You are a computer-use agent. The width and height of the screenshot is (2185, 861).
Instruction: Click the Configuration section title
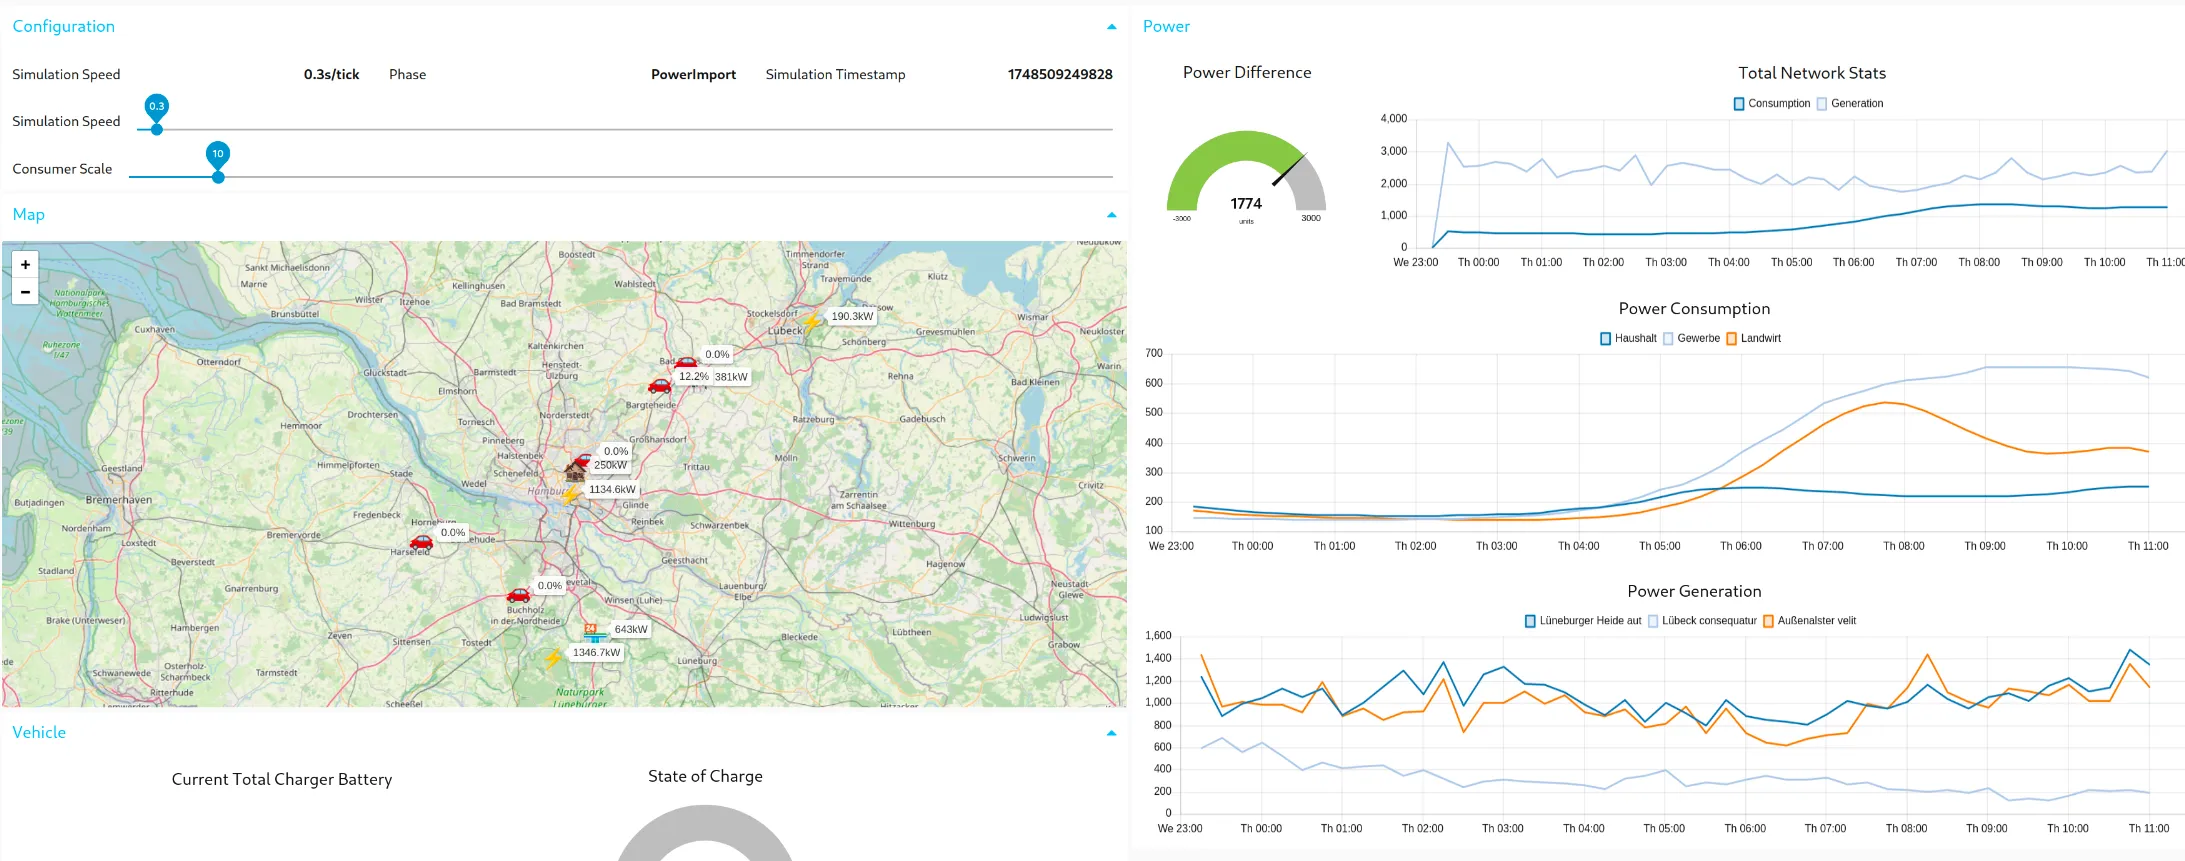63,27
